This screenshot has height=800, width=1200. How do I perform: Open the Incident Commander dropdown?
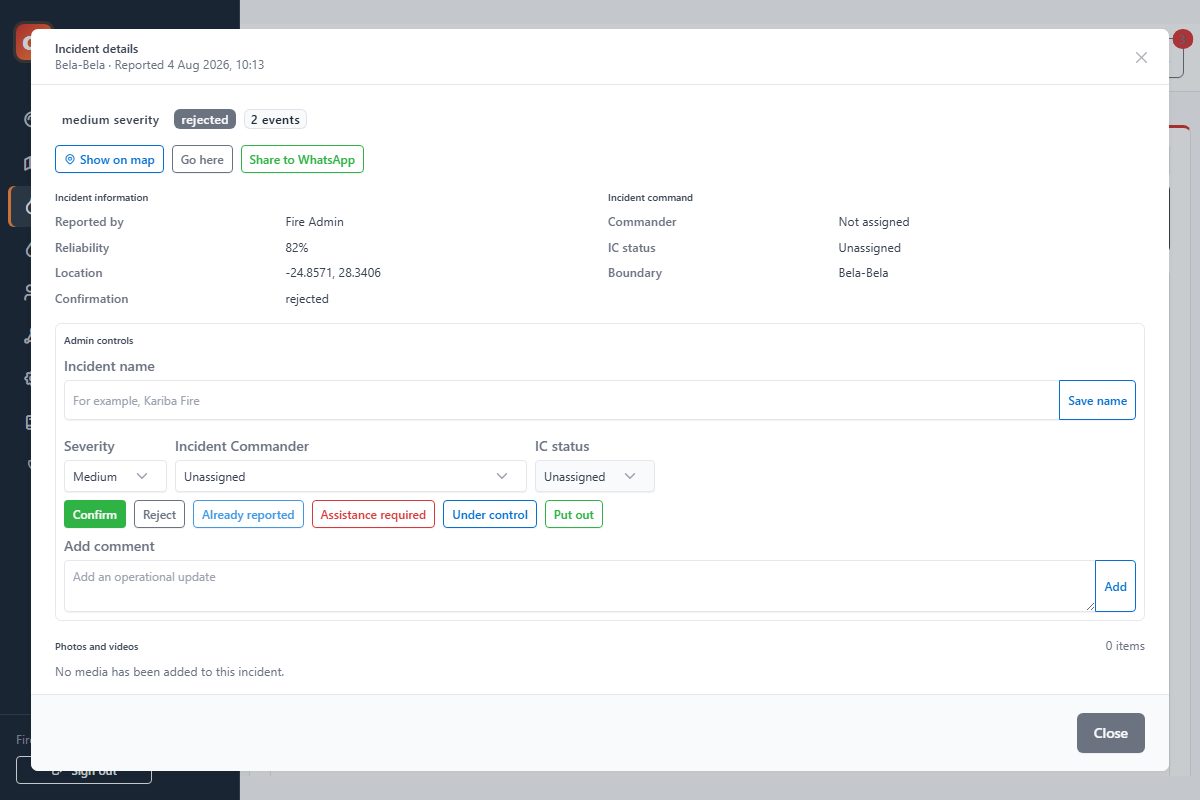coord(350,476)
